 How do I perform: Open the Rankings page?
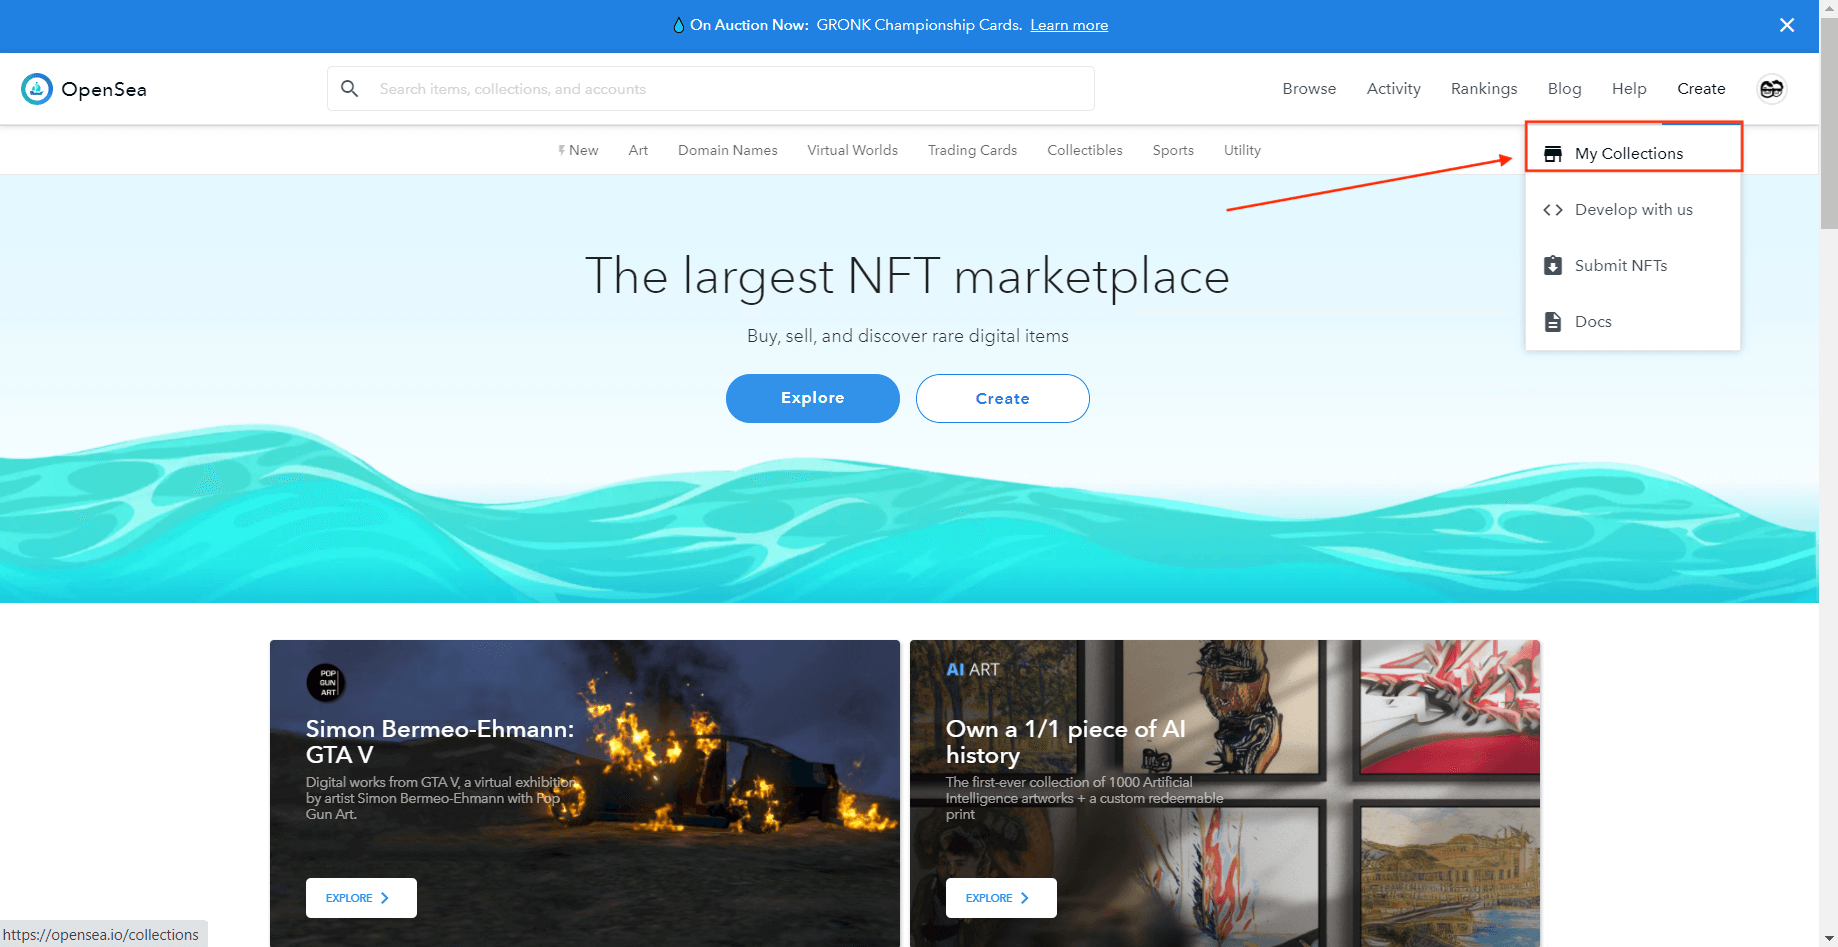point(1483,89)
